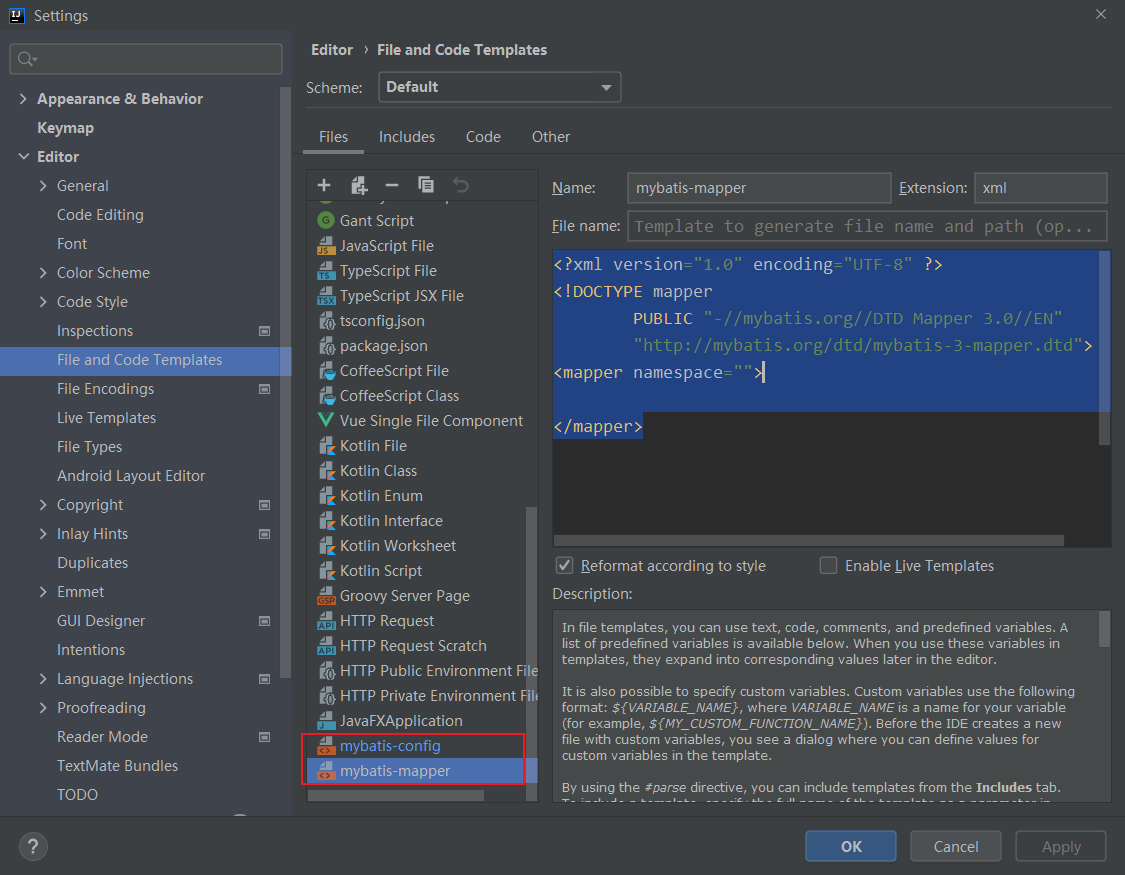Click the Copy Template icon
The height and width of the screenshot is (875, 1125).
(426, 185)
